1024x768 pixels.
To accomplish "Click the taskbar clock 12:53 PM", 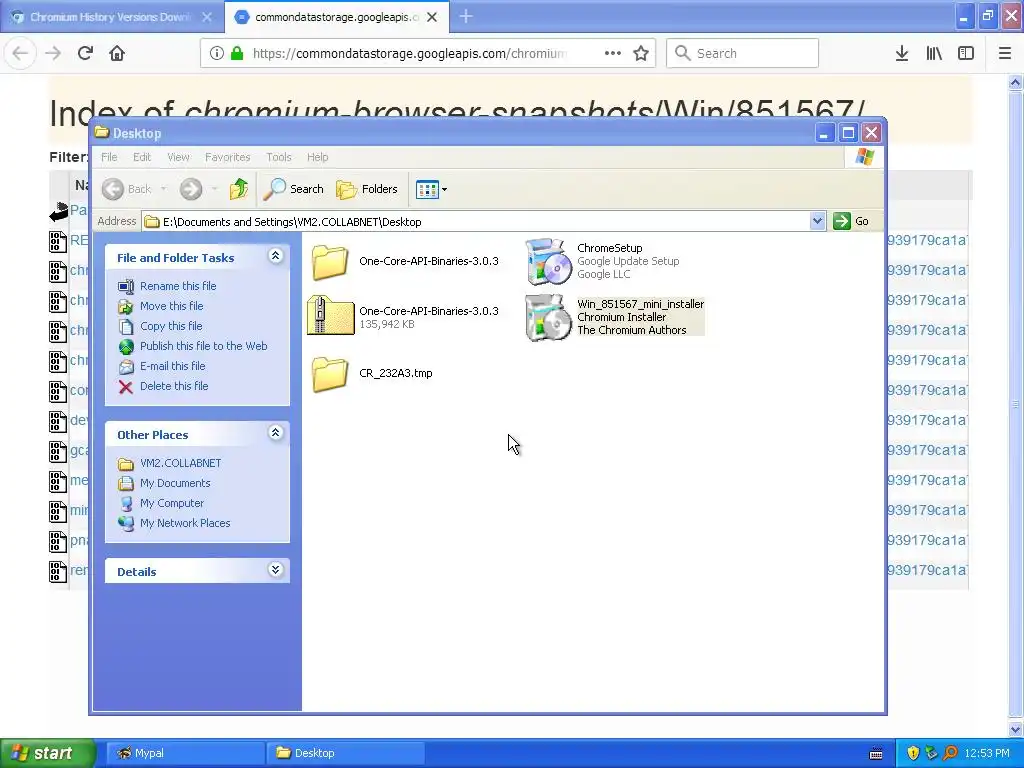I will click(987, 754).
